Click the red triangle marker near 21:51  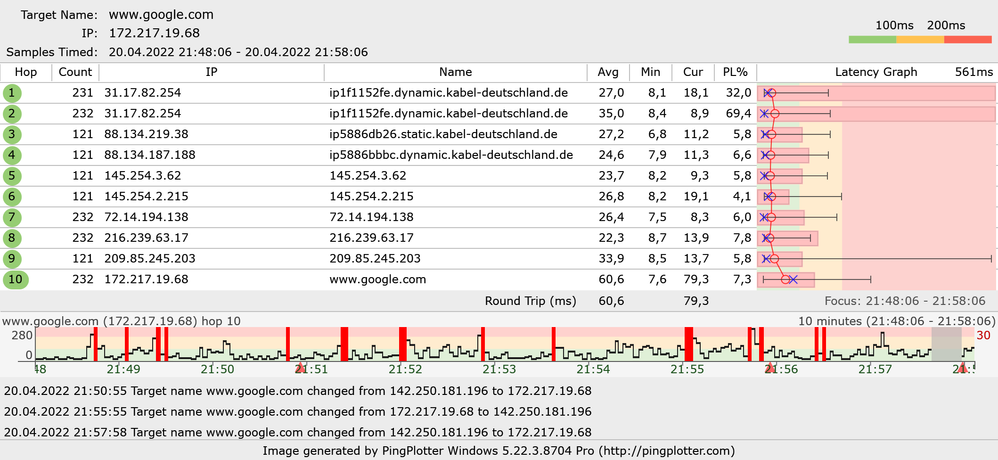299,367
